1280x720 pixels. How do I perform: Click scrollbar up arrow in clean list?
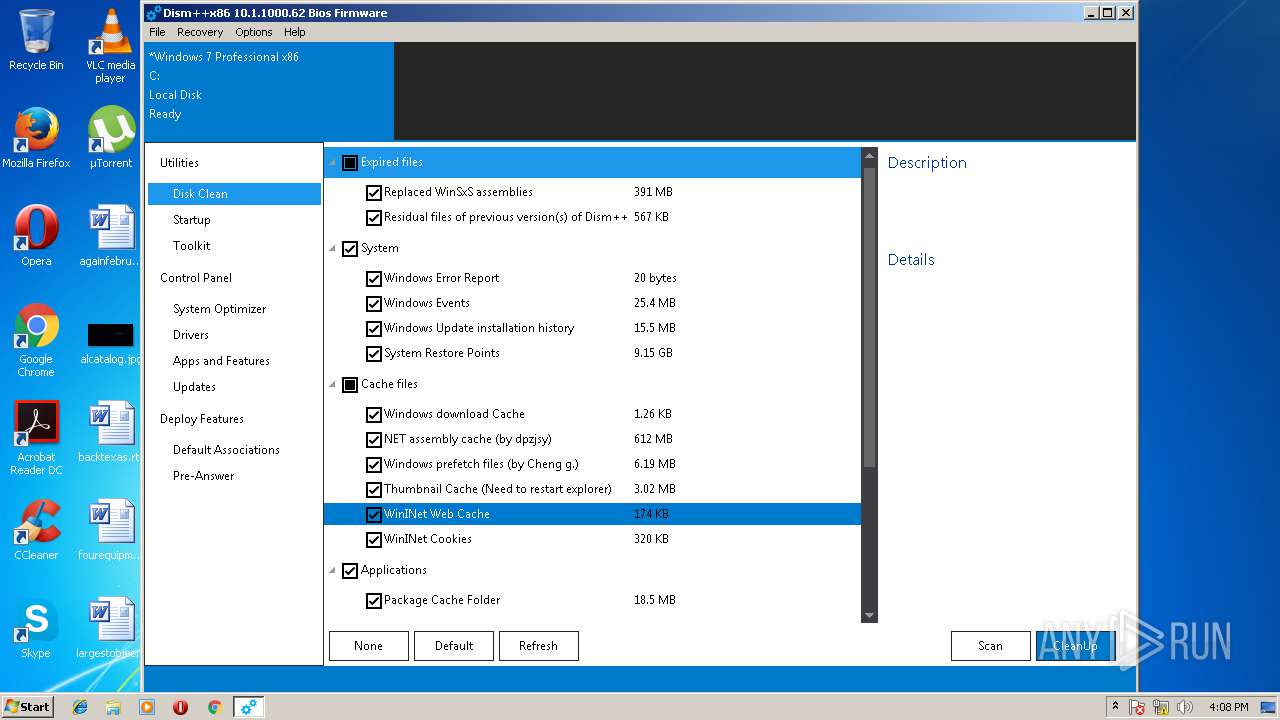(x=869, y=156)
